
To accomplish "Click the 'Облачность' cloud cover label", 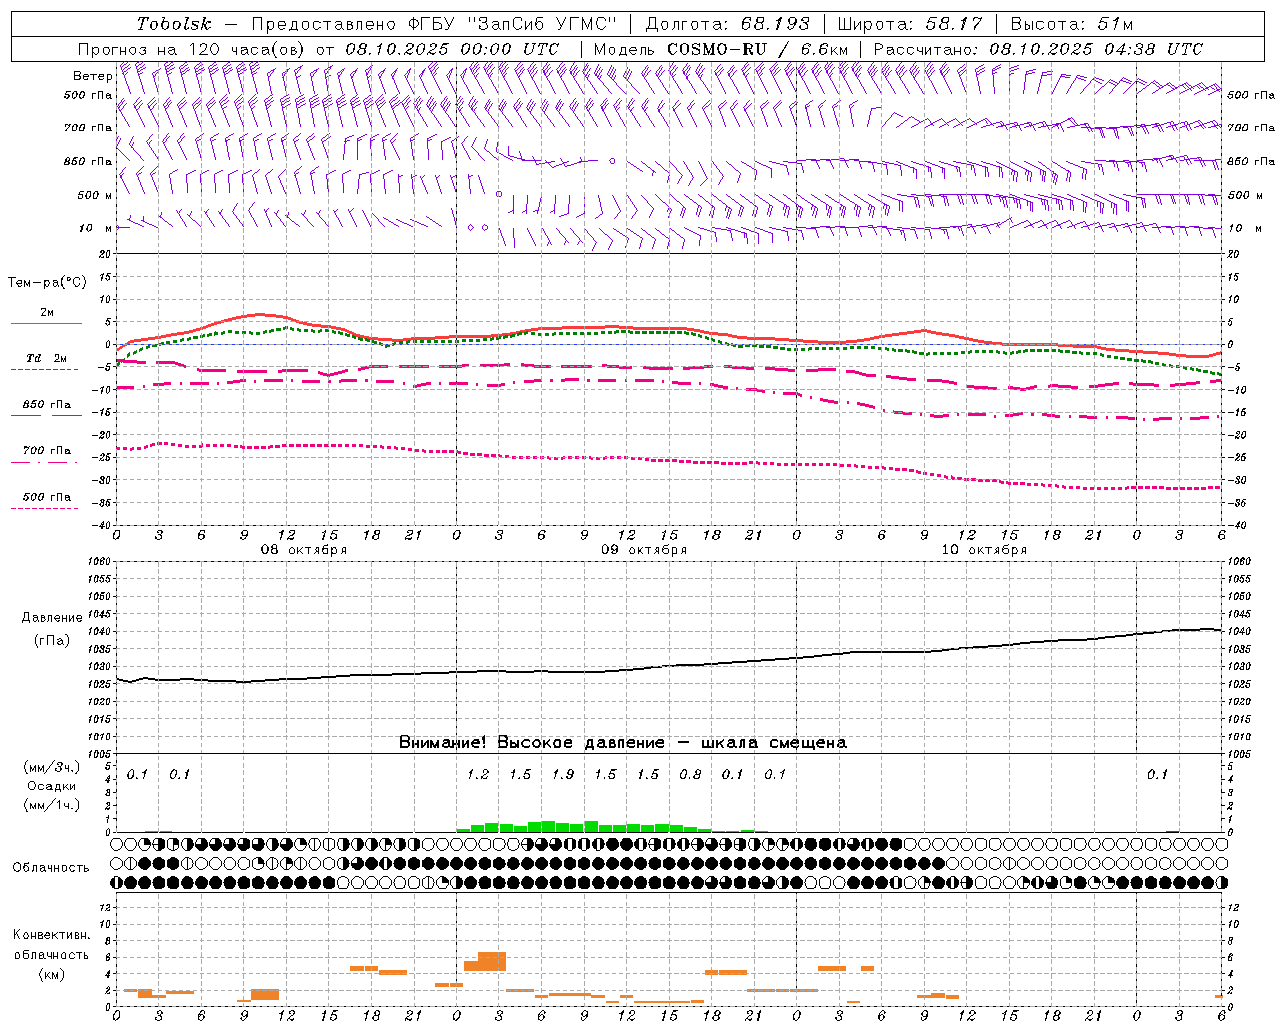I will pos(51,868).
